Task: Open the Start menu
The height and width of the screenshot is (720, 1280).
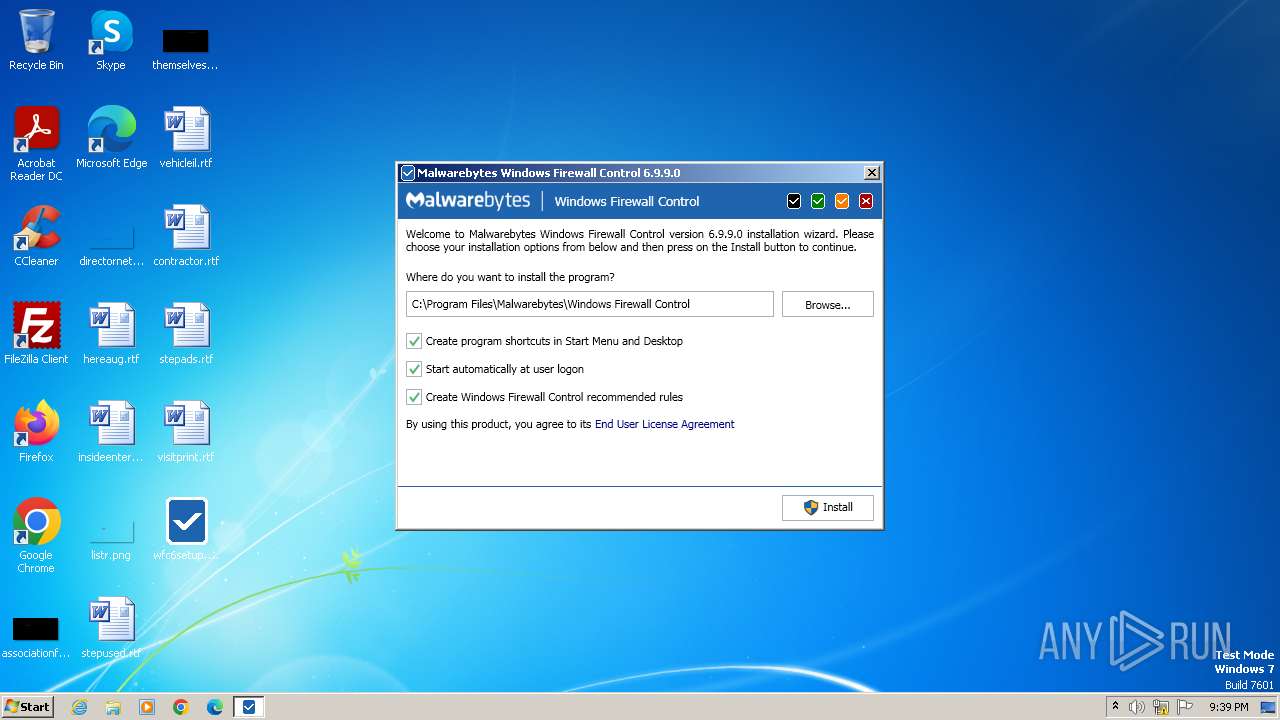Action: click(x=27, y=706)
